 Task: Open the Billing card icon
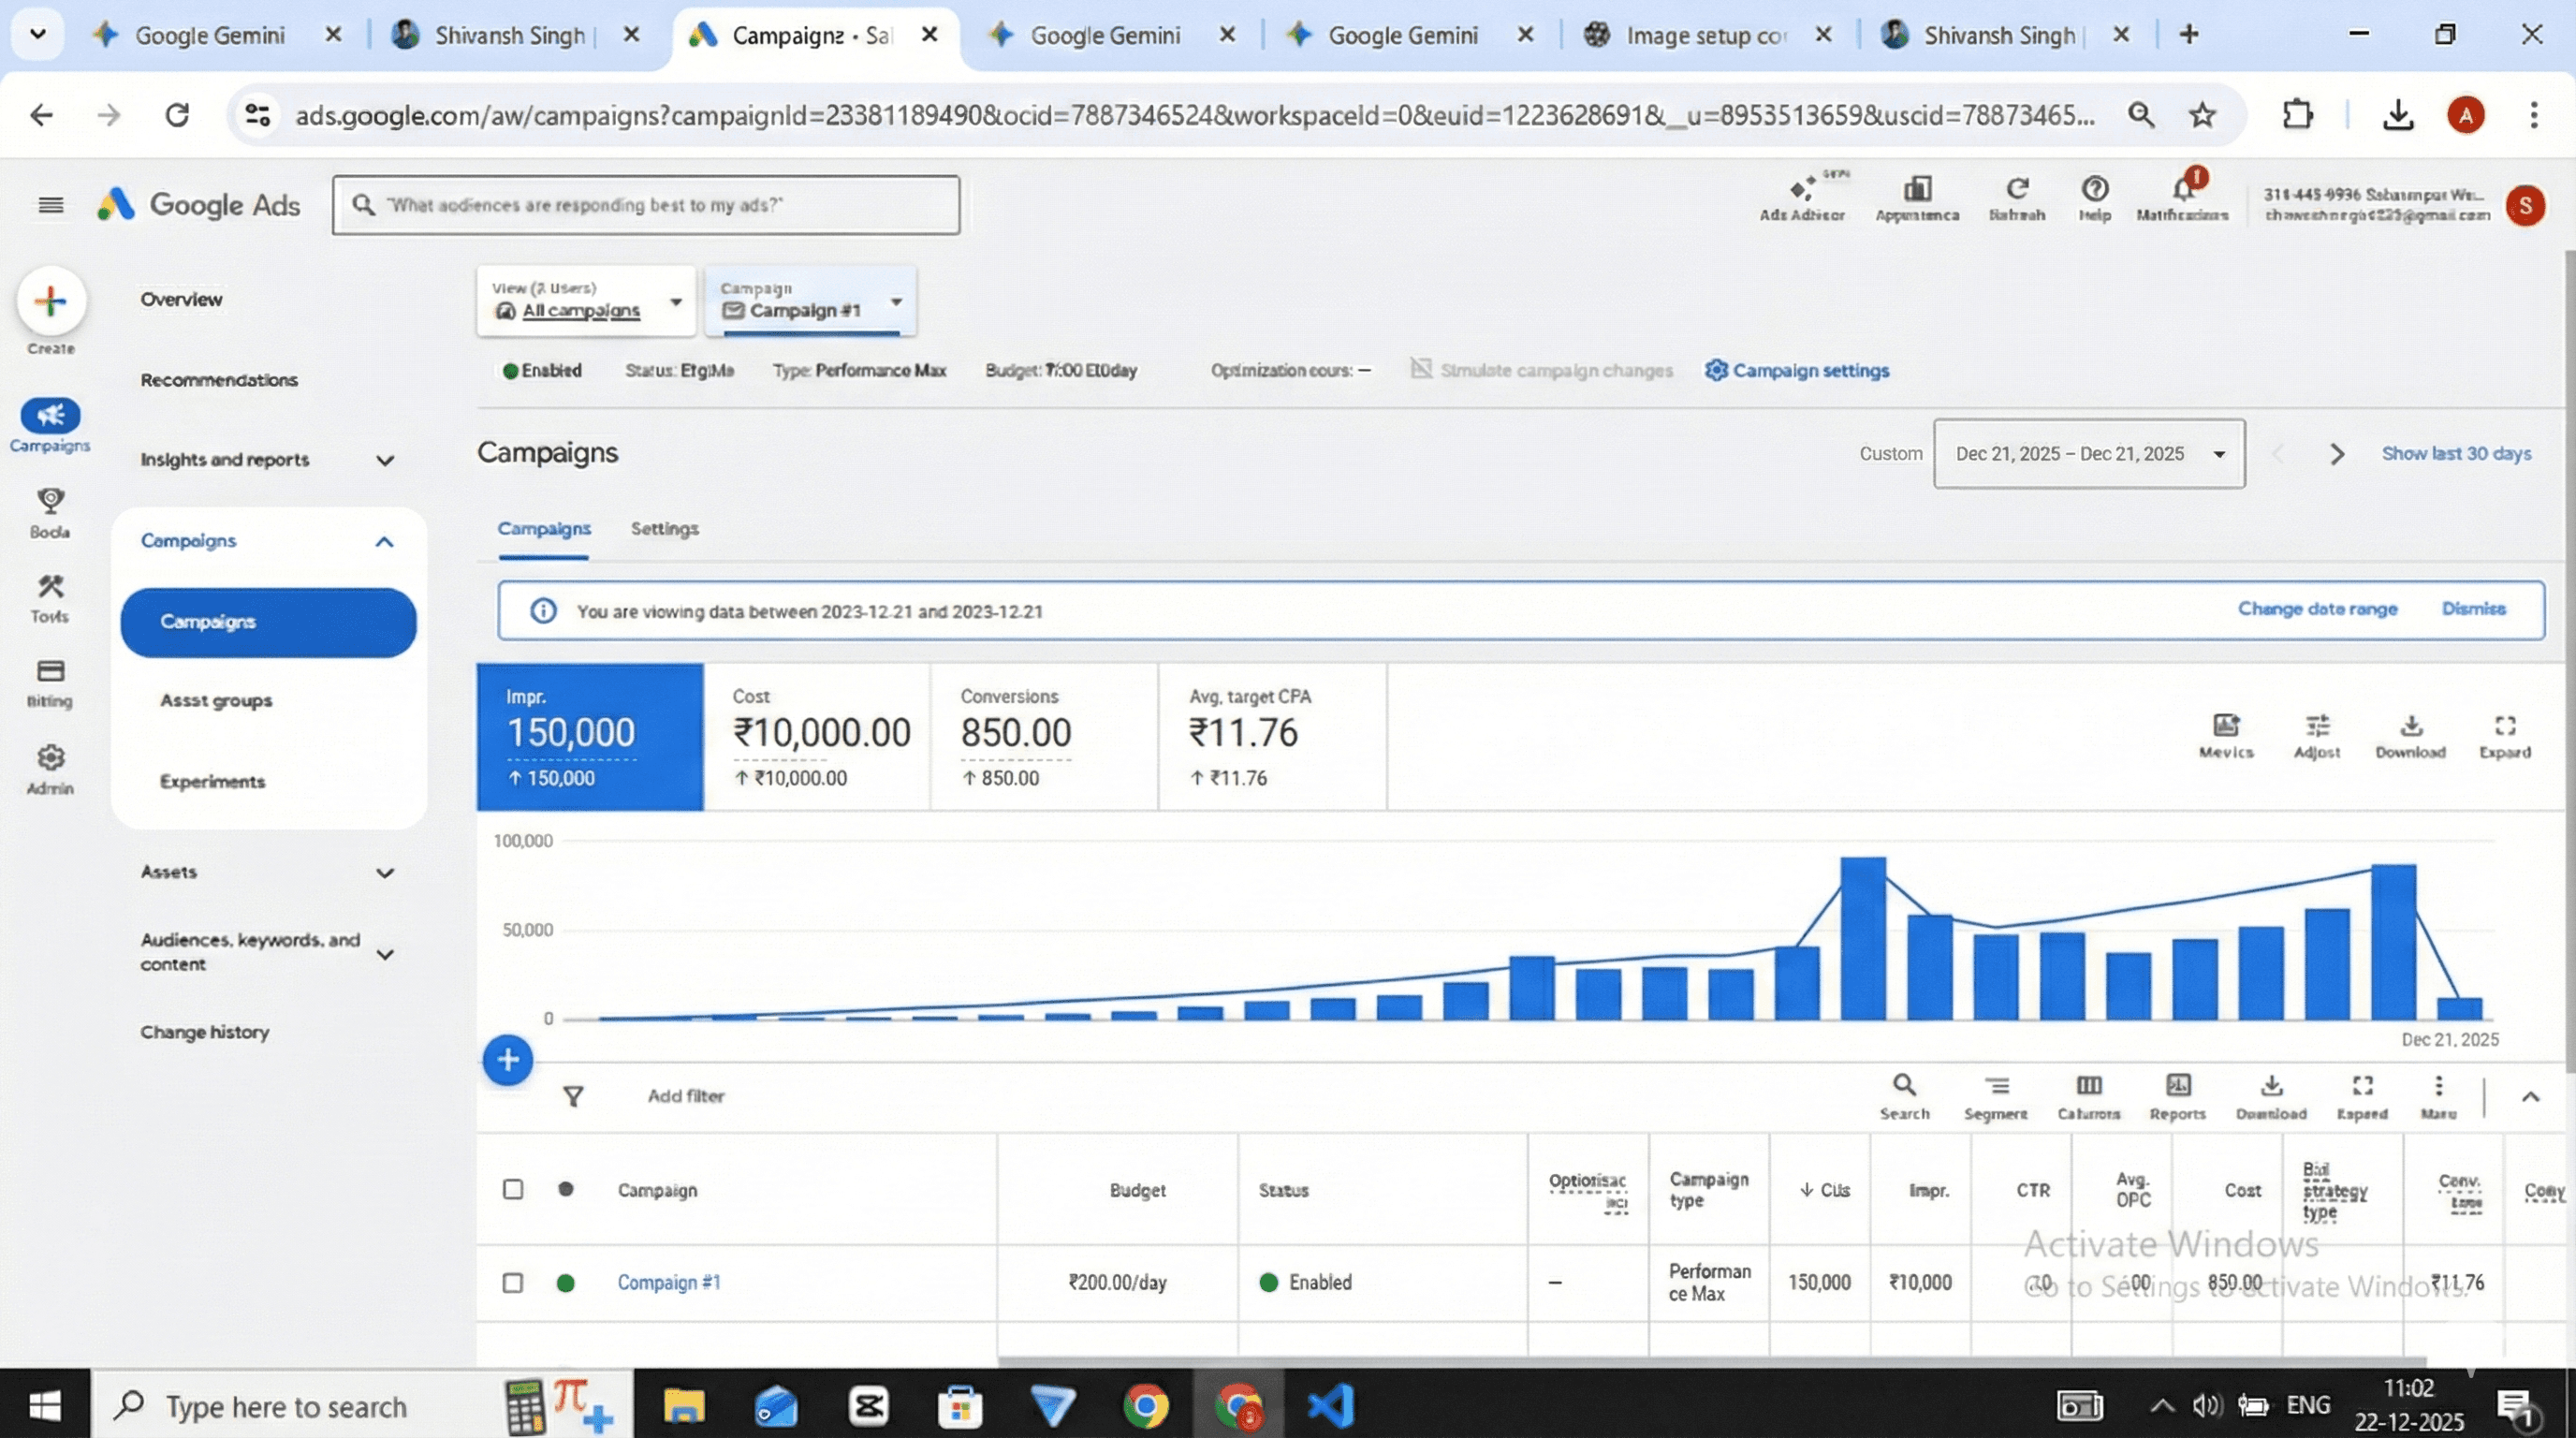[x=50, y=671]
